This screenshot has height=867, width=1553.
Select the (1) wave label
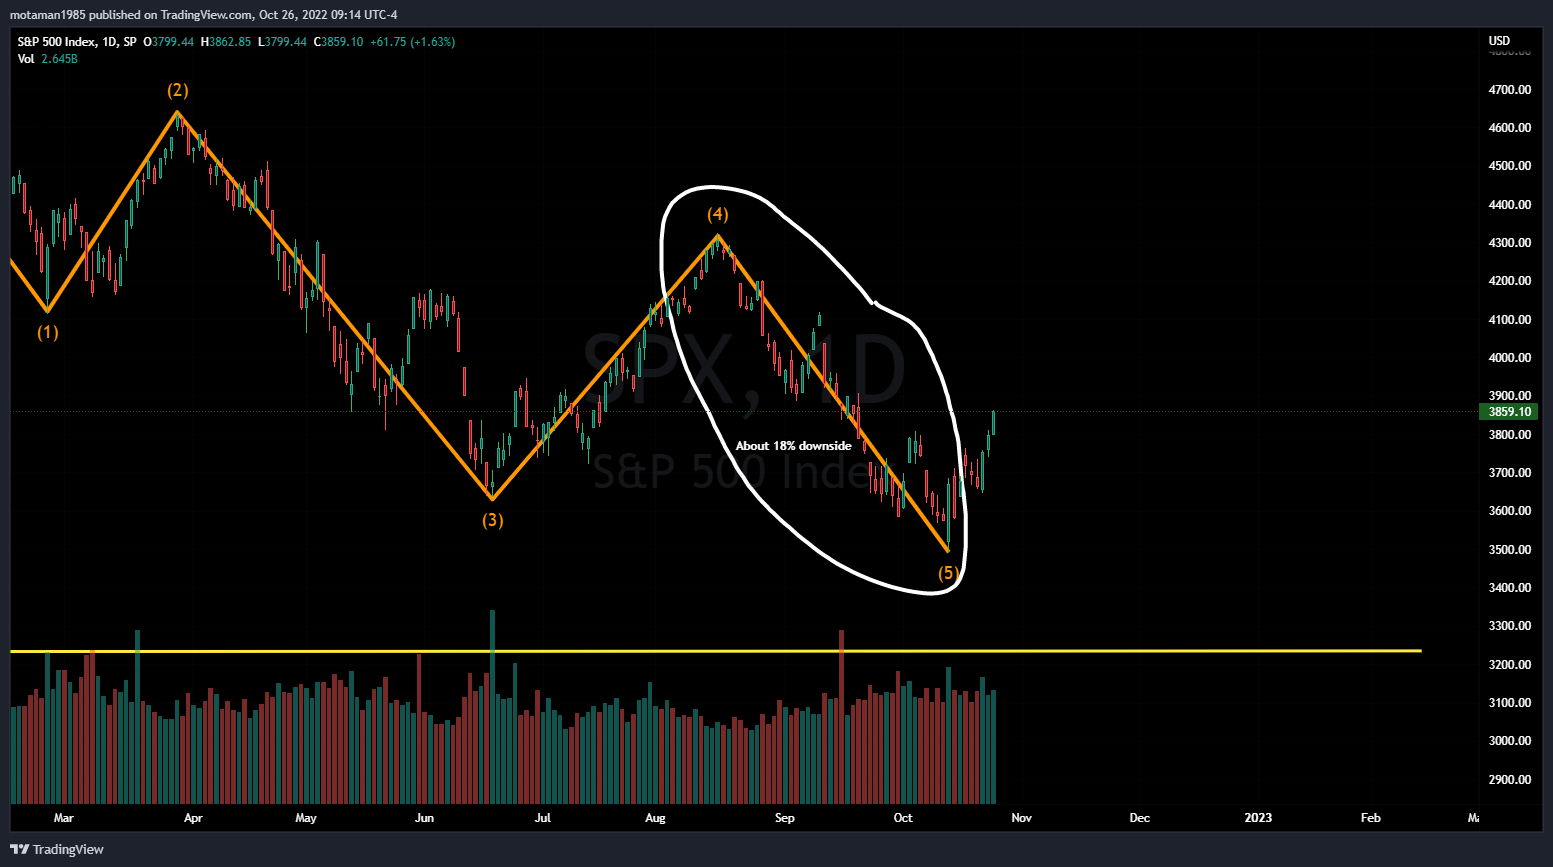tap(48, 333)
